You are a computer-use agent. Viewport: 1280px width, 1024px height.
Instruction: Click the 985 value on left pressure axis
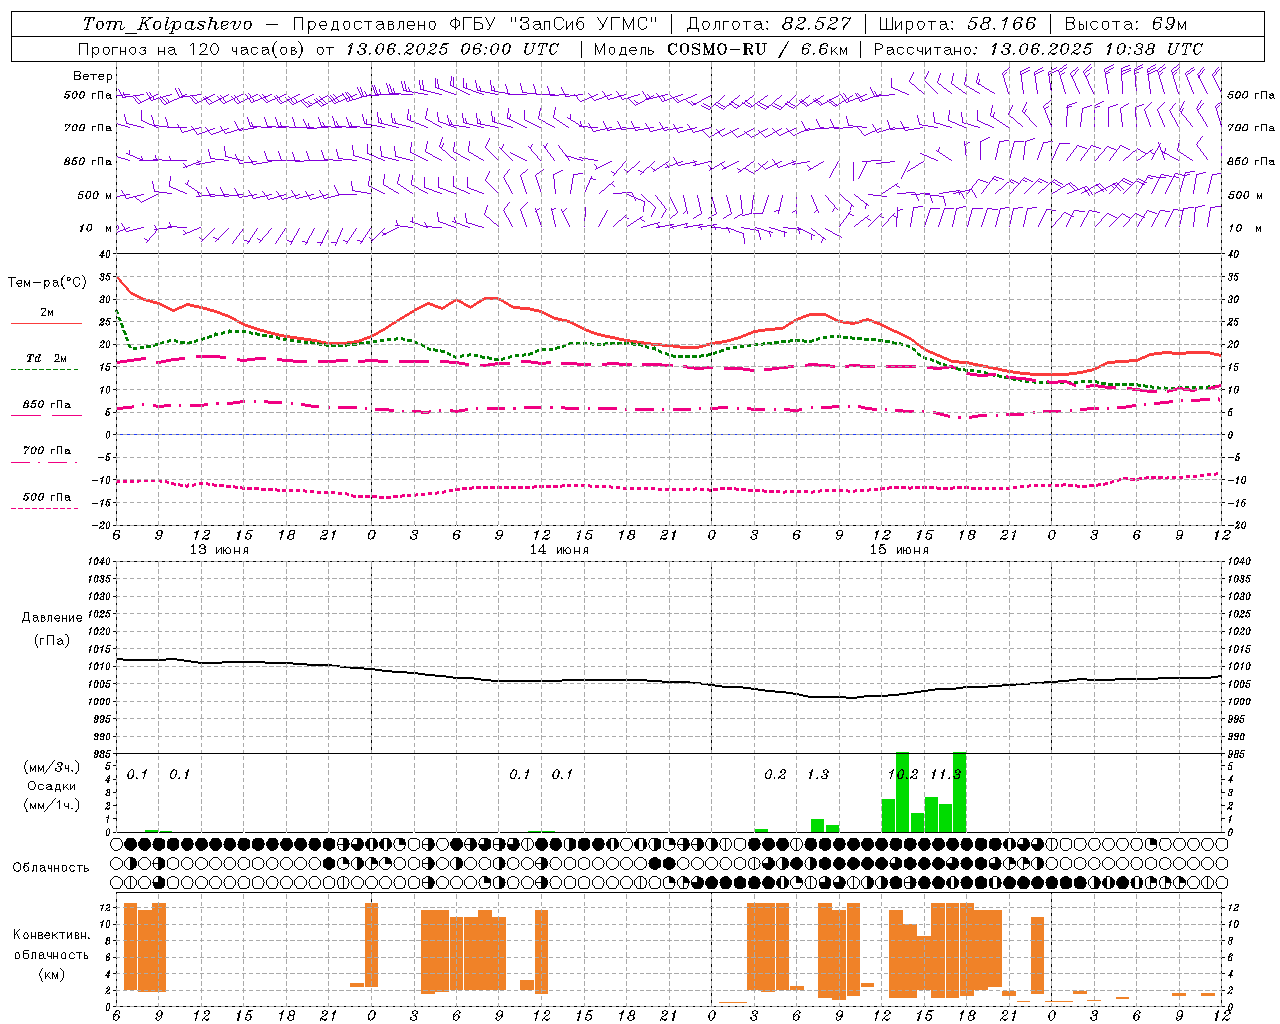tap(103, 754)
